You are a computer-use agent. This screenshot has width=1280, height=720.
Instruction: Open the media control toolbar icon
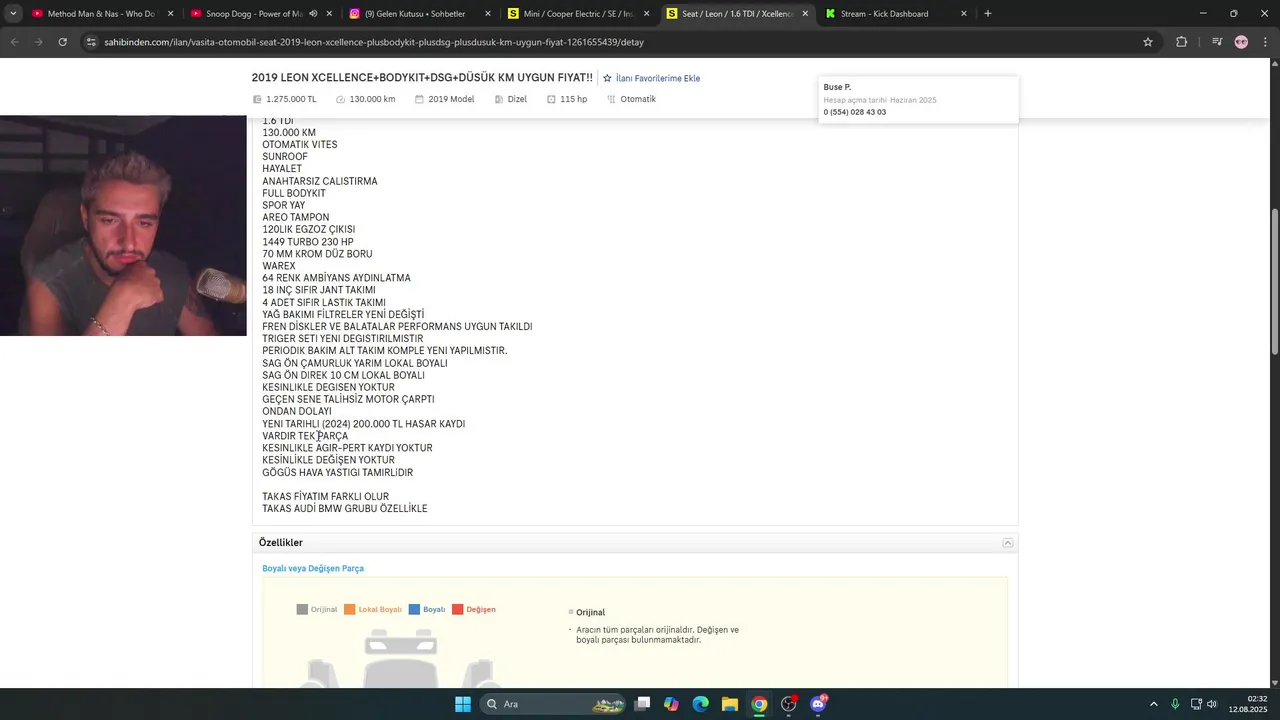pos(1217,42)
